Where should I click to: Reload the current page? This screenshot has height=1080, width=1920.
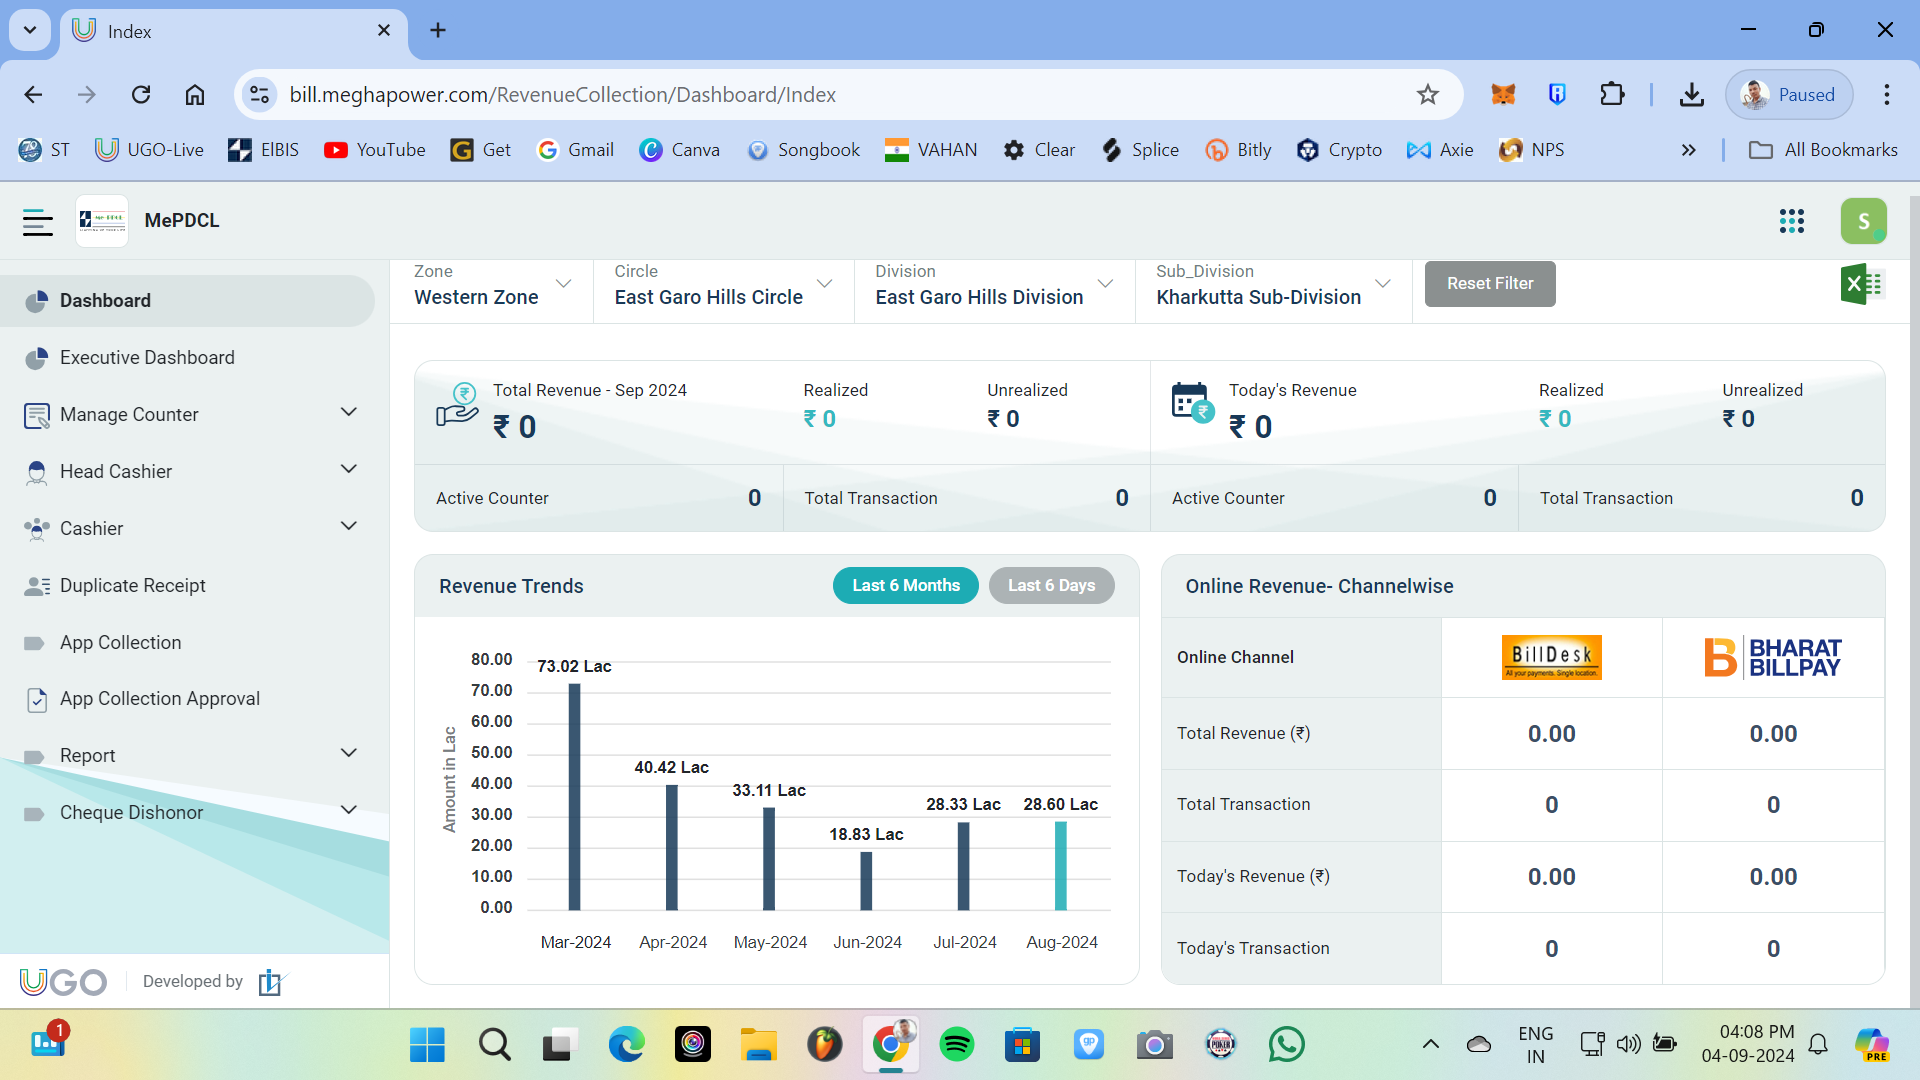pos(141,95)
